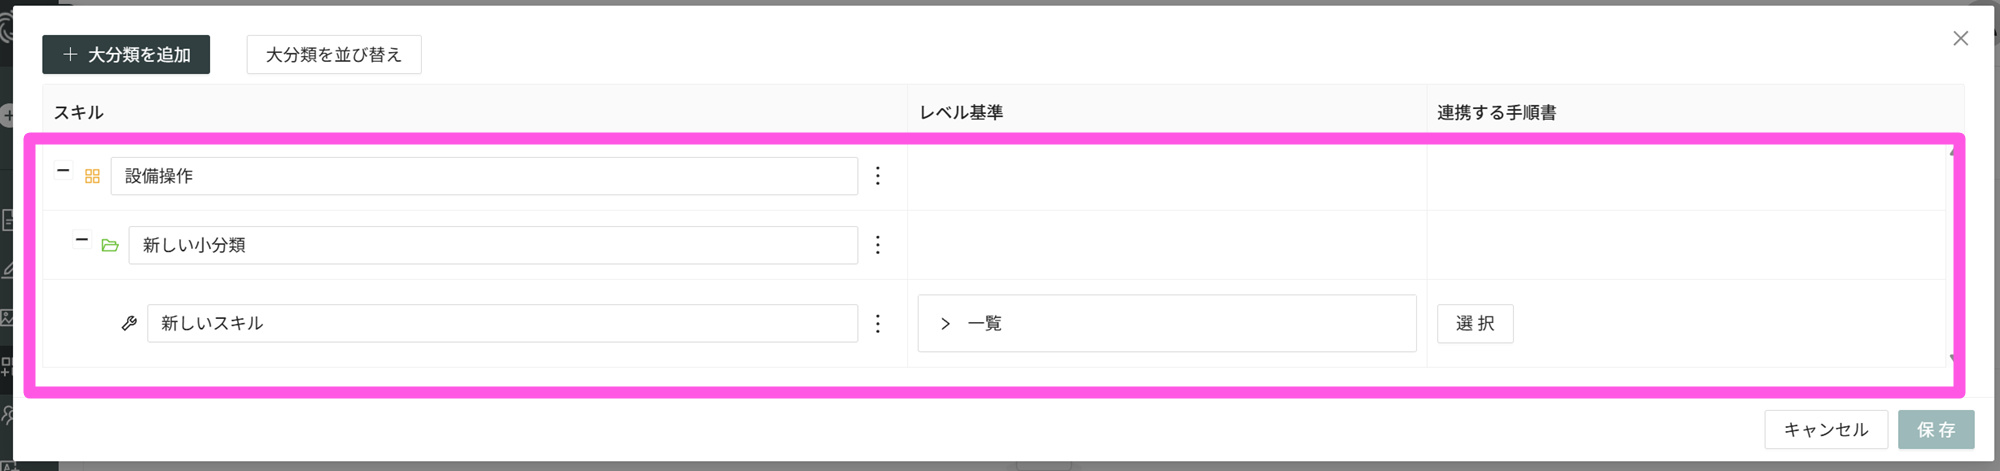Viewport: 2000px width, 471px height.
Task: Click the 大分類を追加 button
Action: click(x=126, y=55)
